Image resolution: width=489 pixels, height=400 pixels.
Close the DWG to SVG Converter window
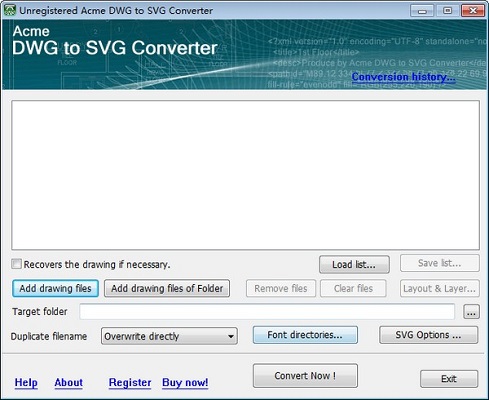coord(473,10)
